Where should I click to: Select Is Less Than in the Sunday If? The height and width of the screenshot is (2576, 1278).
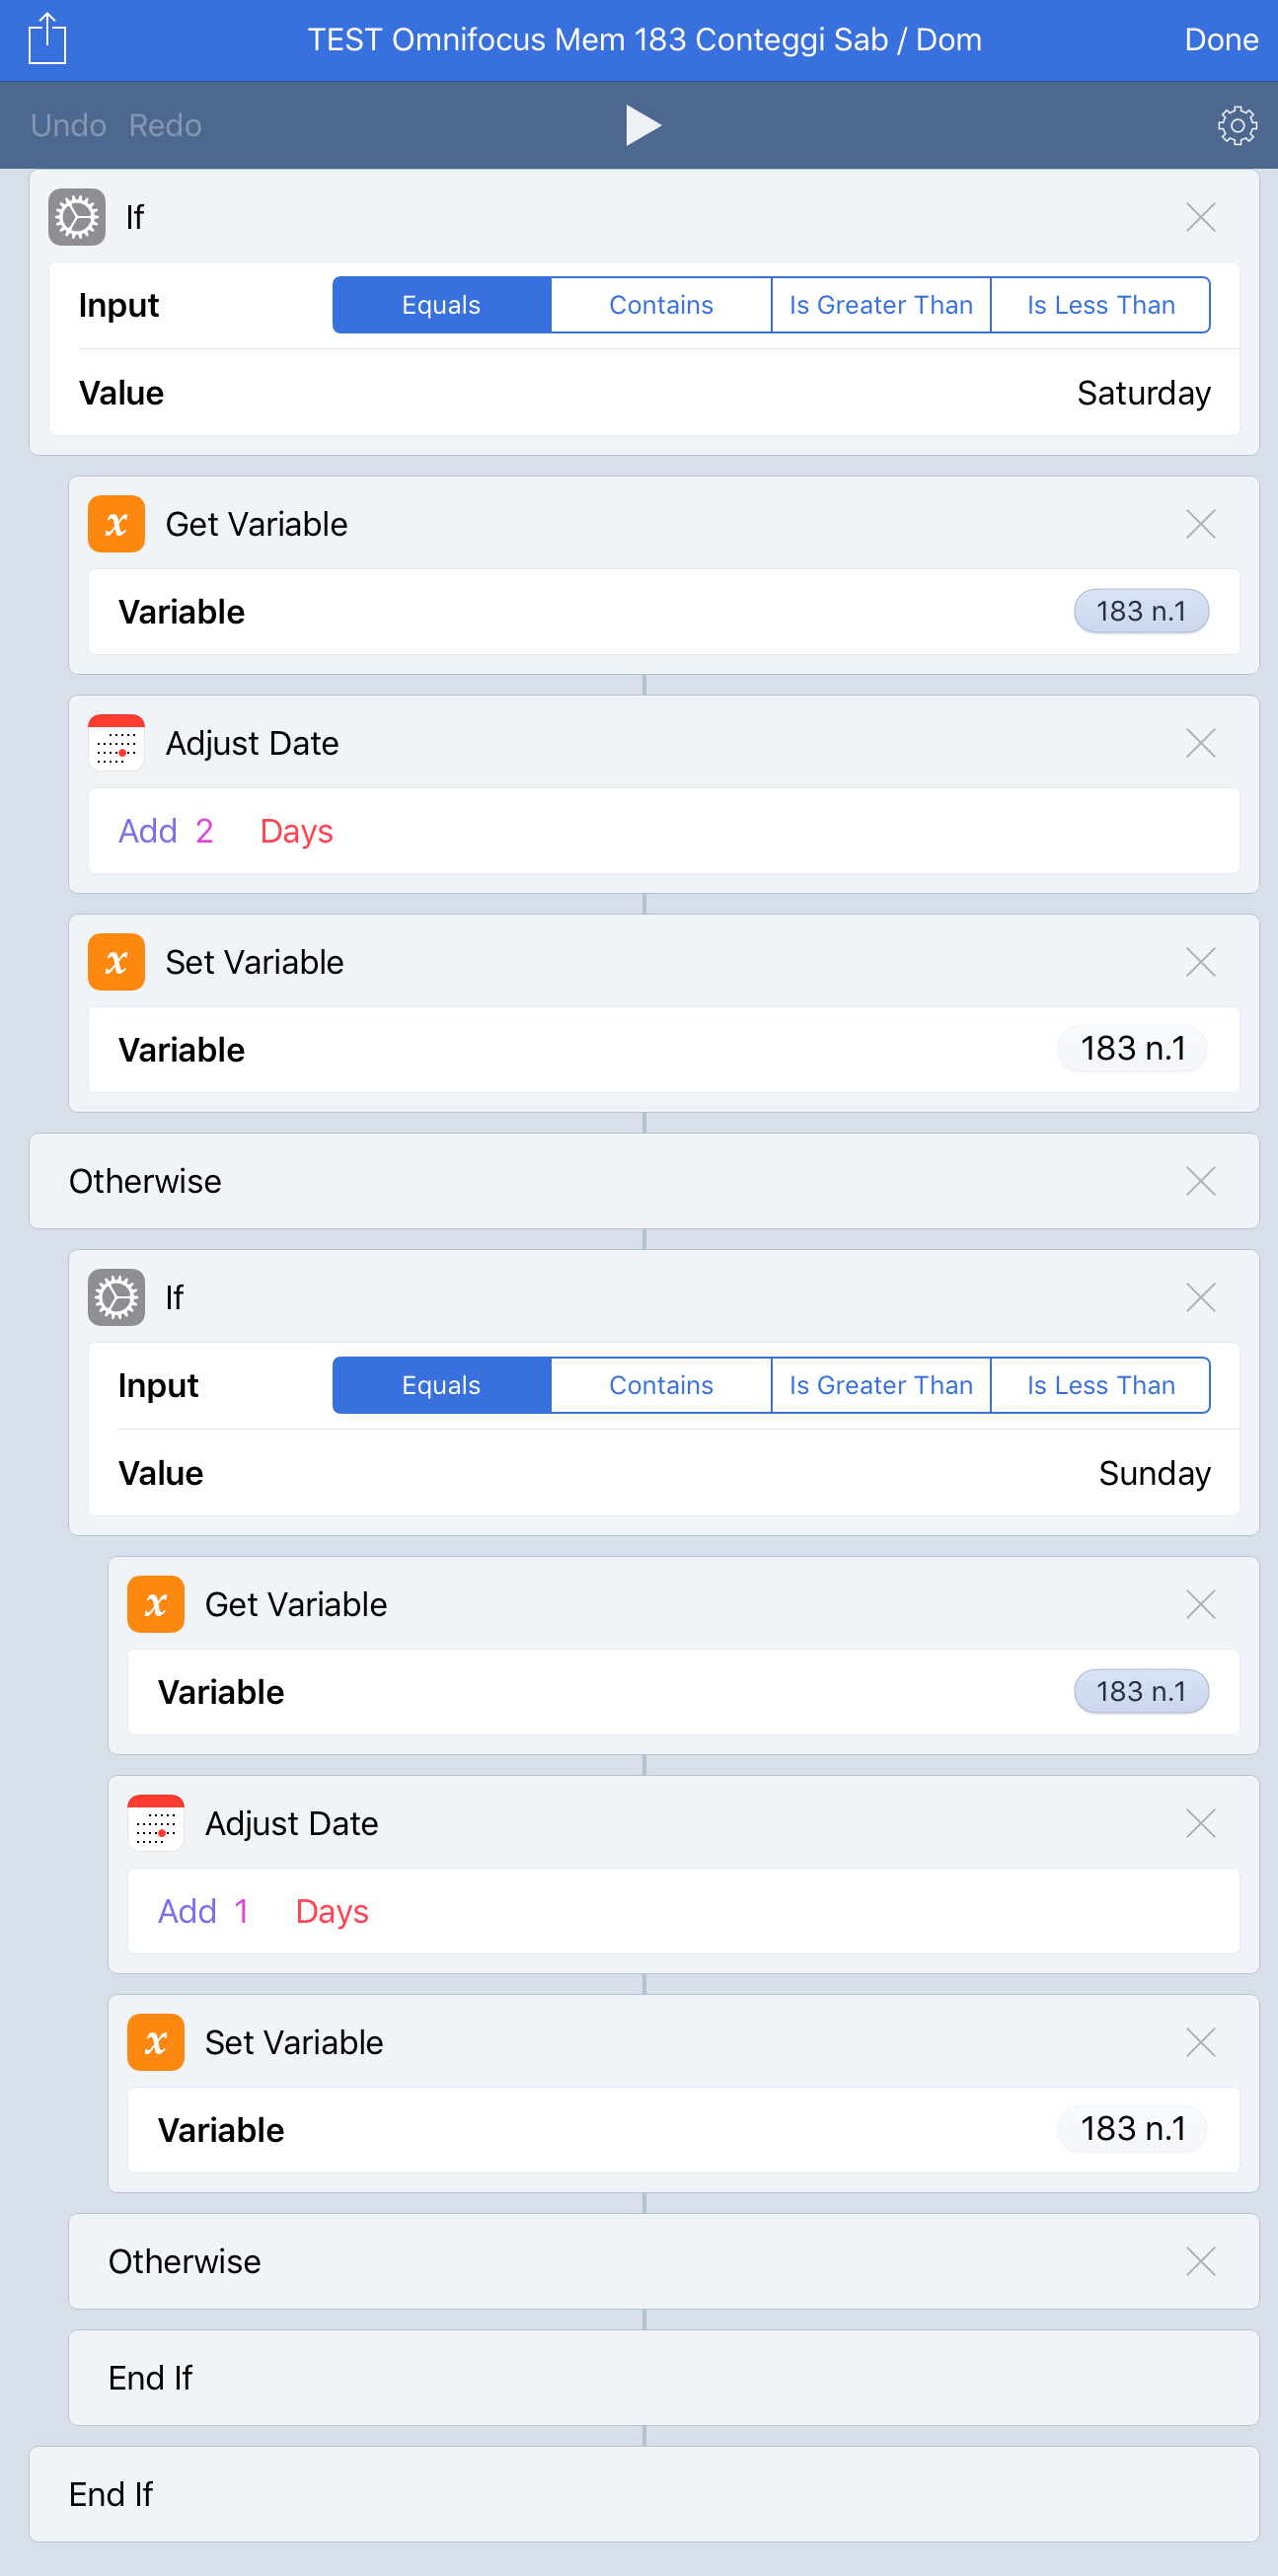tap(1100, 1385)
